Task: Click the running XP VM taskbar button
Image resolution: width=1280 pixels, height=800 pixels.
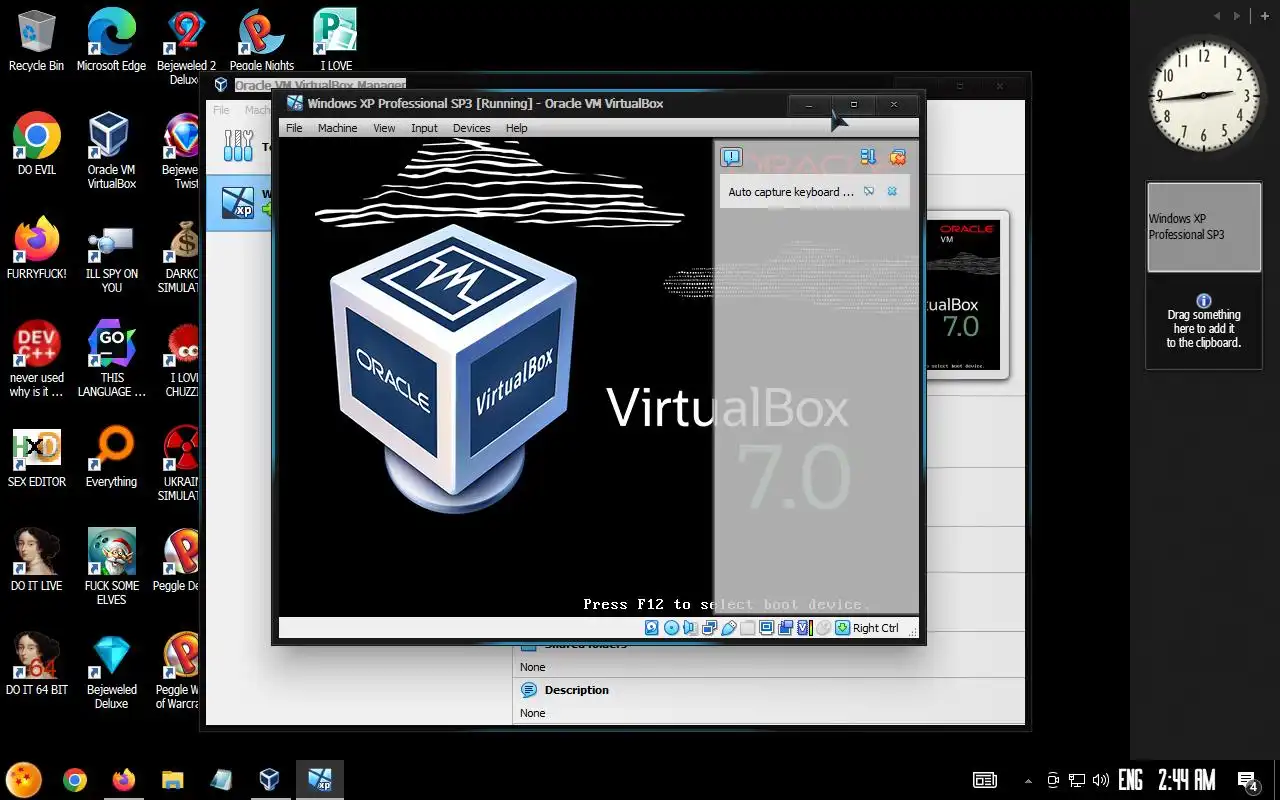Action: 319,780
